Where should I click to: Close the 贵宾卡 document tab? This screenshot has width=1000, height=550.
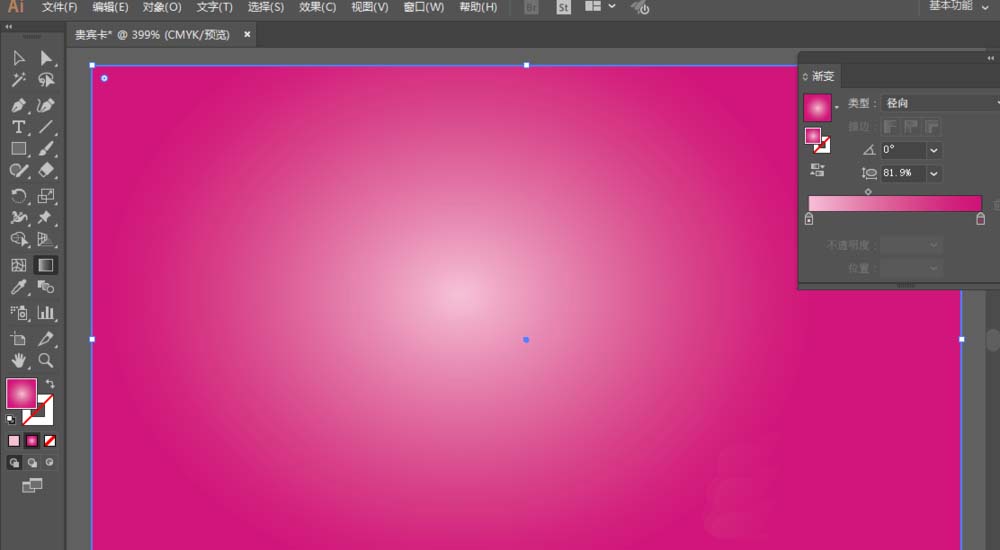[x=247, y=34]
